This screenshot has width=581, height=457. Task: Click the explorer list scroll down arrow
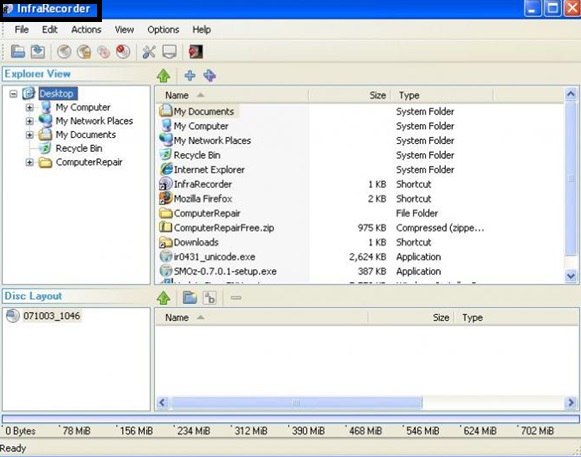tap(571, 276)
